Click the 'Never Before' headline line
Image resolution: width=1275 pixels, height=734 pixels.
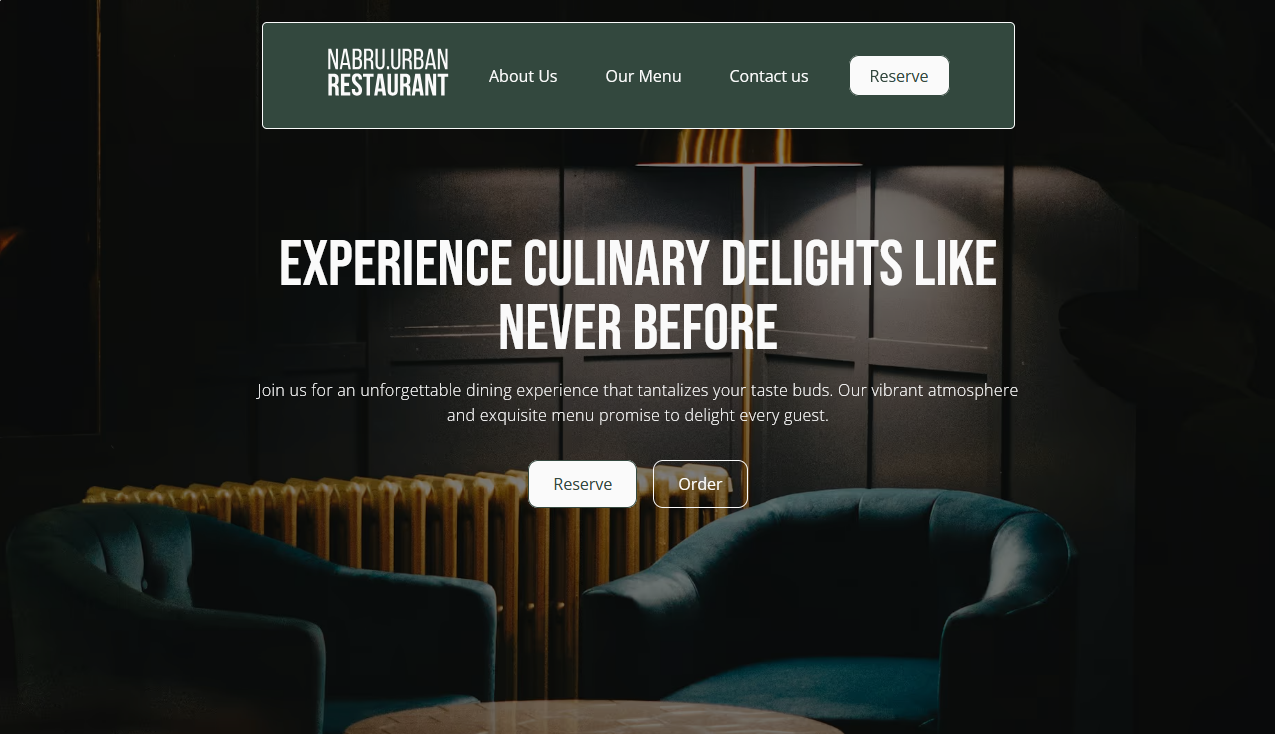click(638, 328)
